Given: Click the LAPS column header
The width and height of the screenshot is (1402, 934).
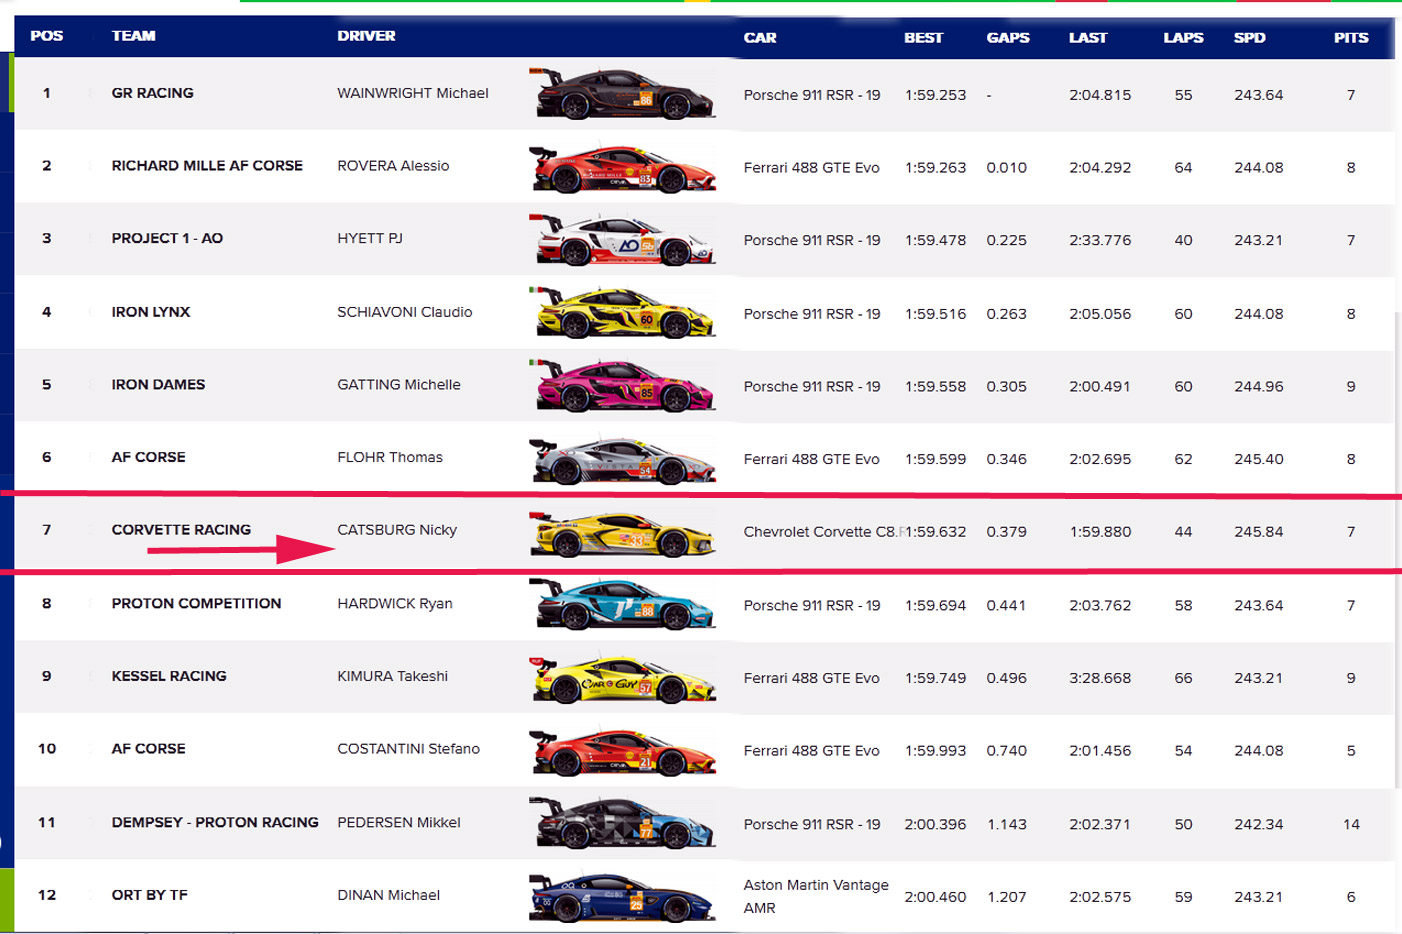Looking at the screenshot, I should click(x=1183, y=38).
